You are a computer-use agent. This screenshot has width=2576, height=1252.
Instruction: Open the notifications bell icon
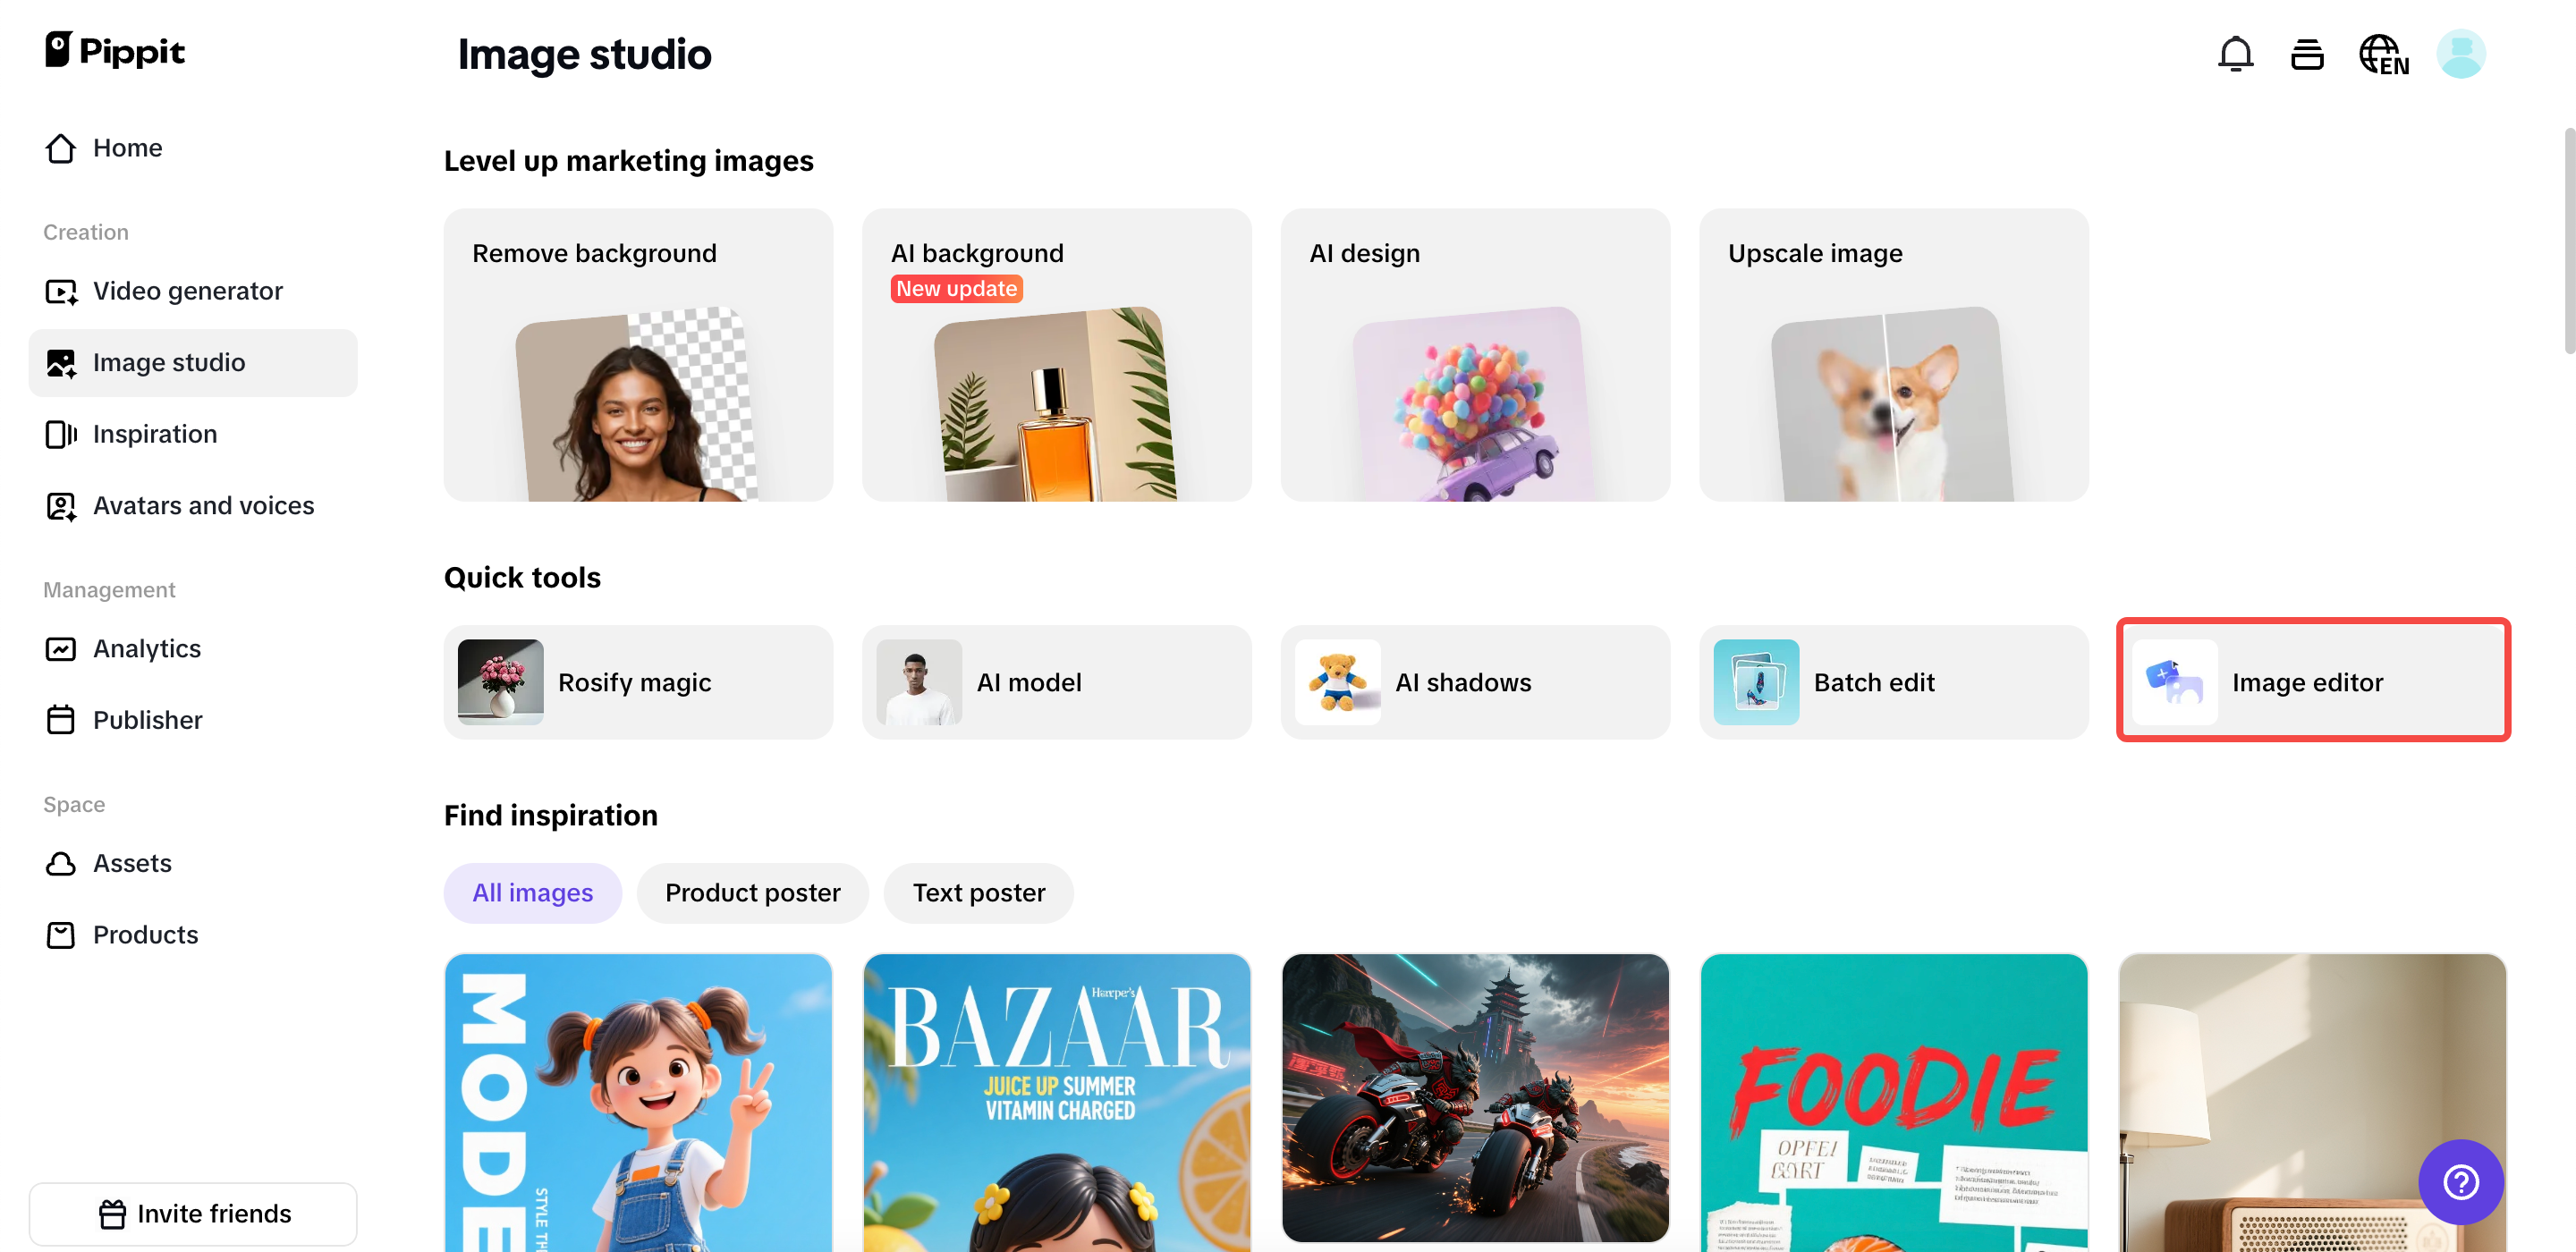pos(2235,54)
